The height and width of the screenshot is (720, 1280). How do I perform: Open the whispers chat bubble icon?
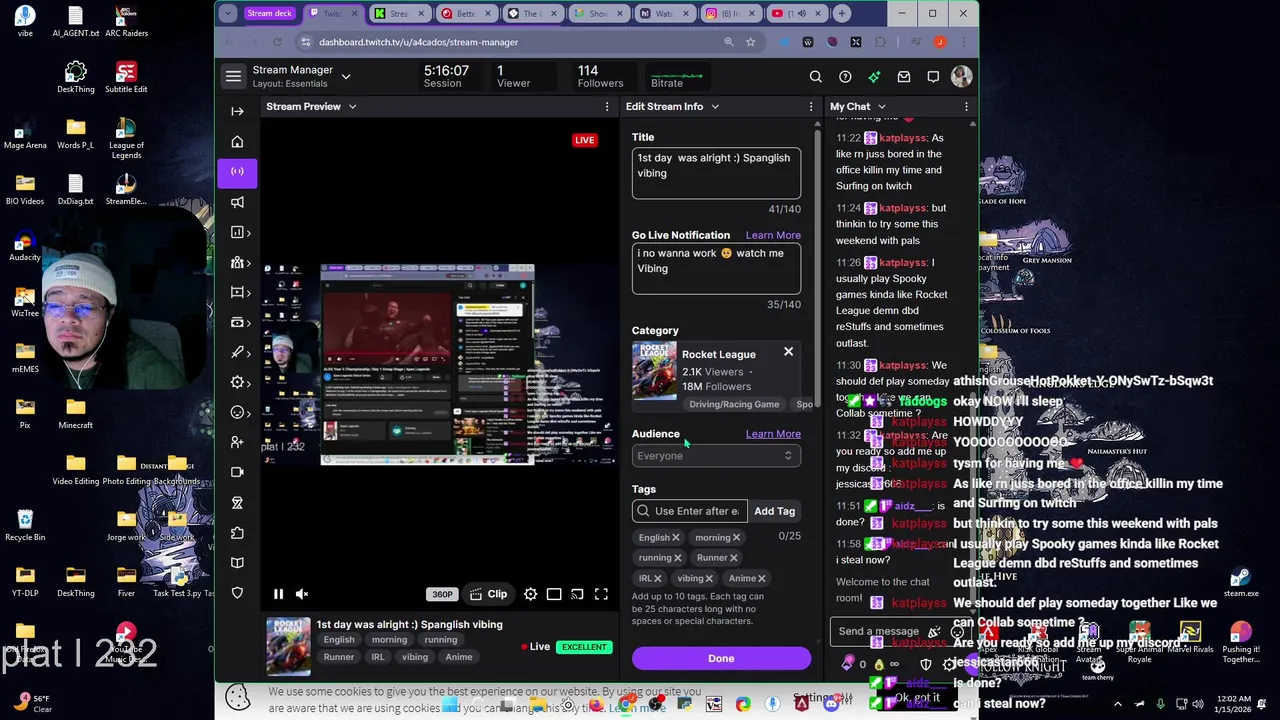tap(933, 77)
